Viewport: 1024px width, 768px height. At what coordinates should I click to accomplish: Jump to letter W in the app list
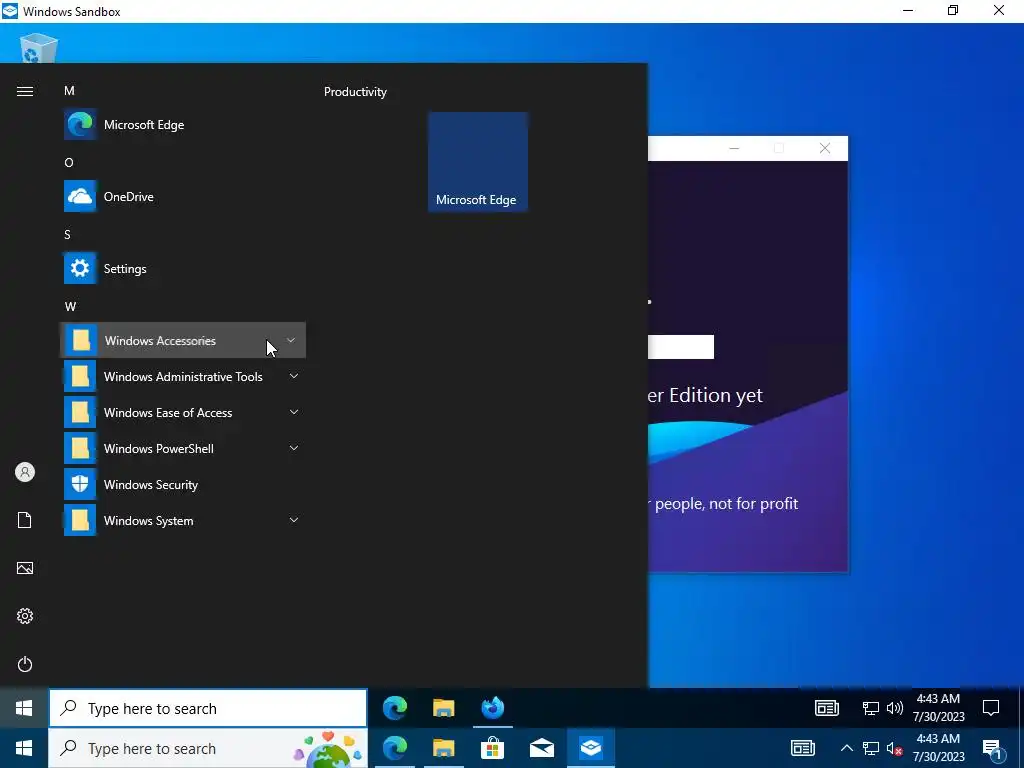pos(71,306)
